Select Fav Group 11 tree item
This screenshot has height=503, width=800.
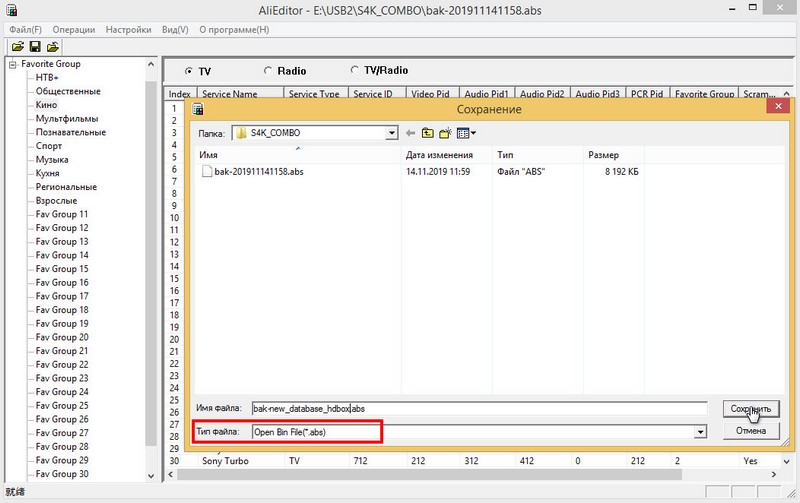click(x=62, y=214)
